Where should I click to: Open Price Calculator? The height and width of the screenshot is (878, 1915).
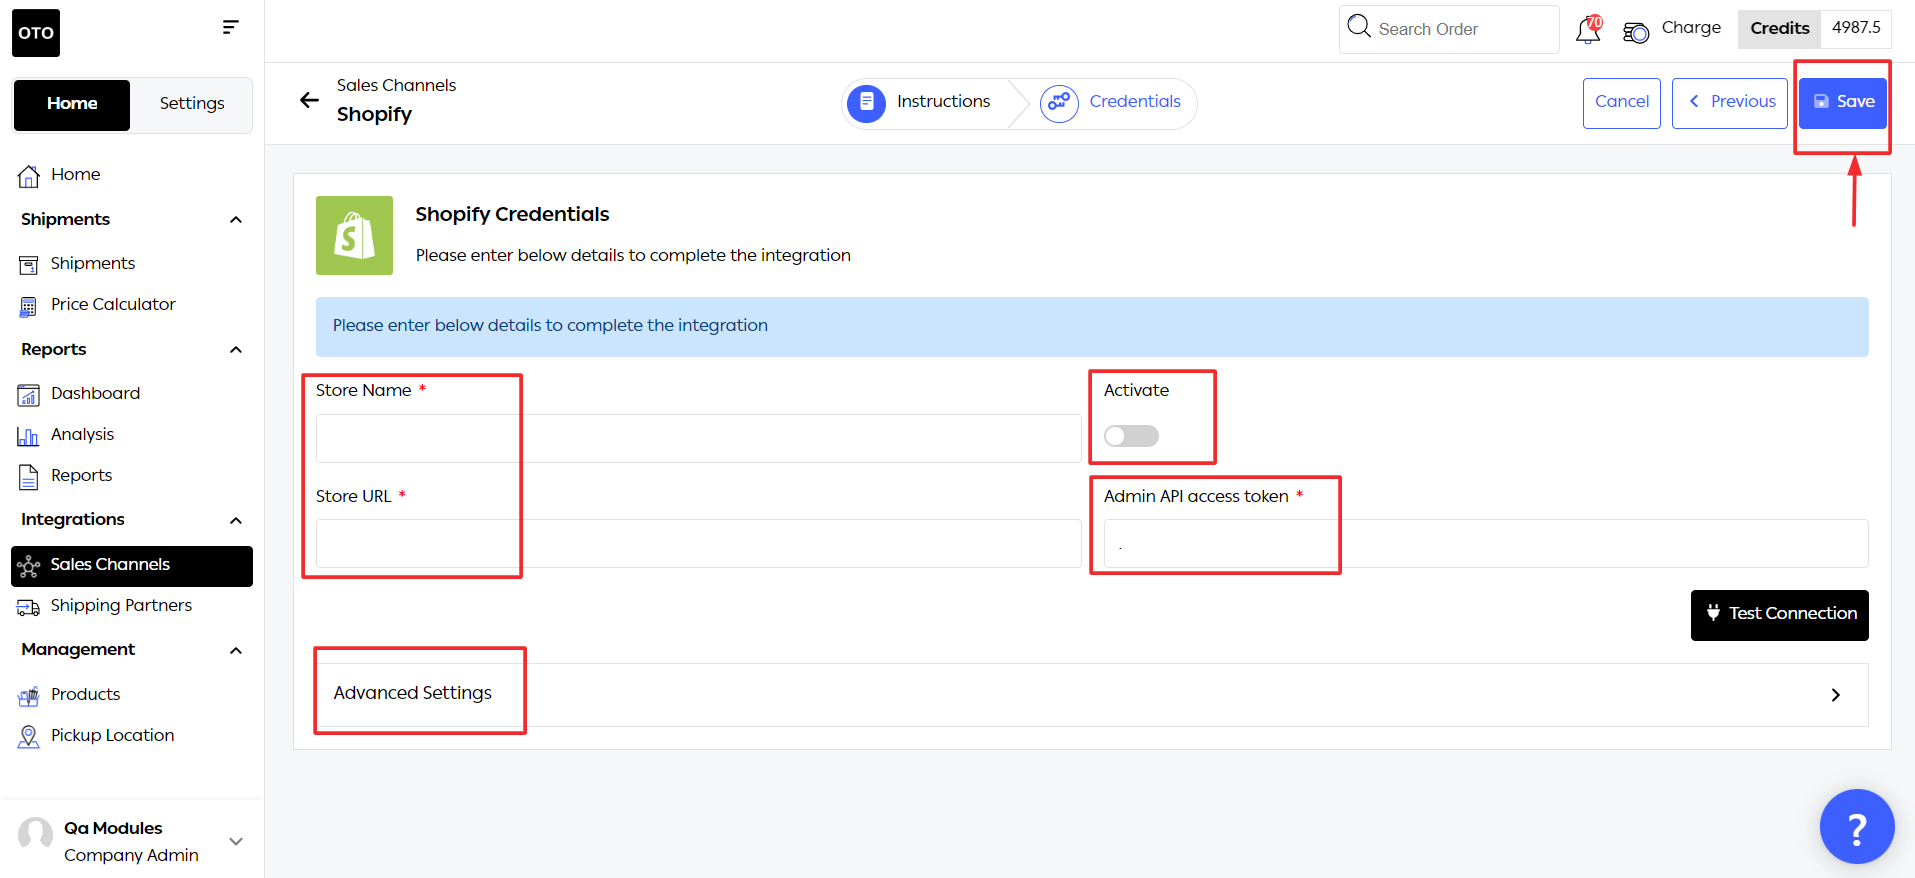click(113, 305)
